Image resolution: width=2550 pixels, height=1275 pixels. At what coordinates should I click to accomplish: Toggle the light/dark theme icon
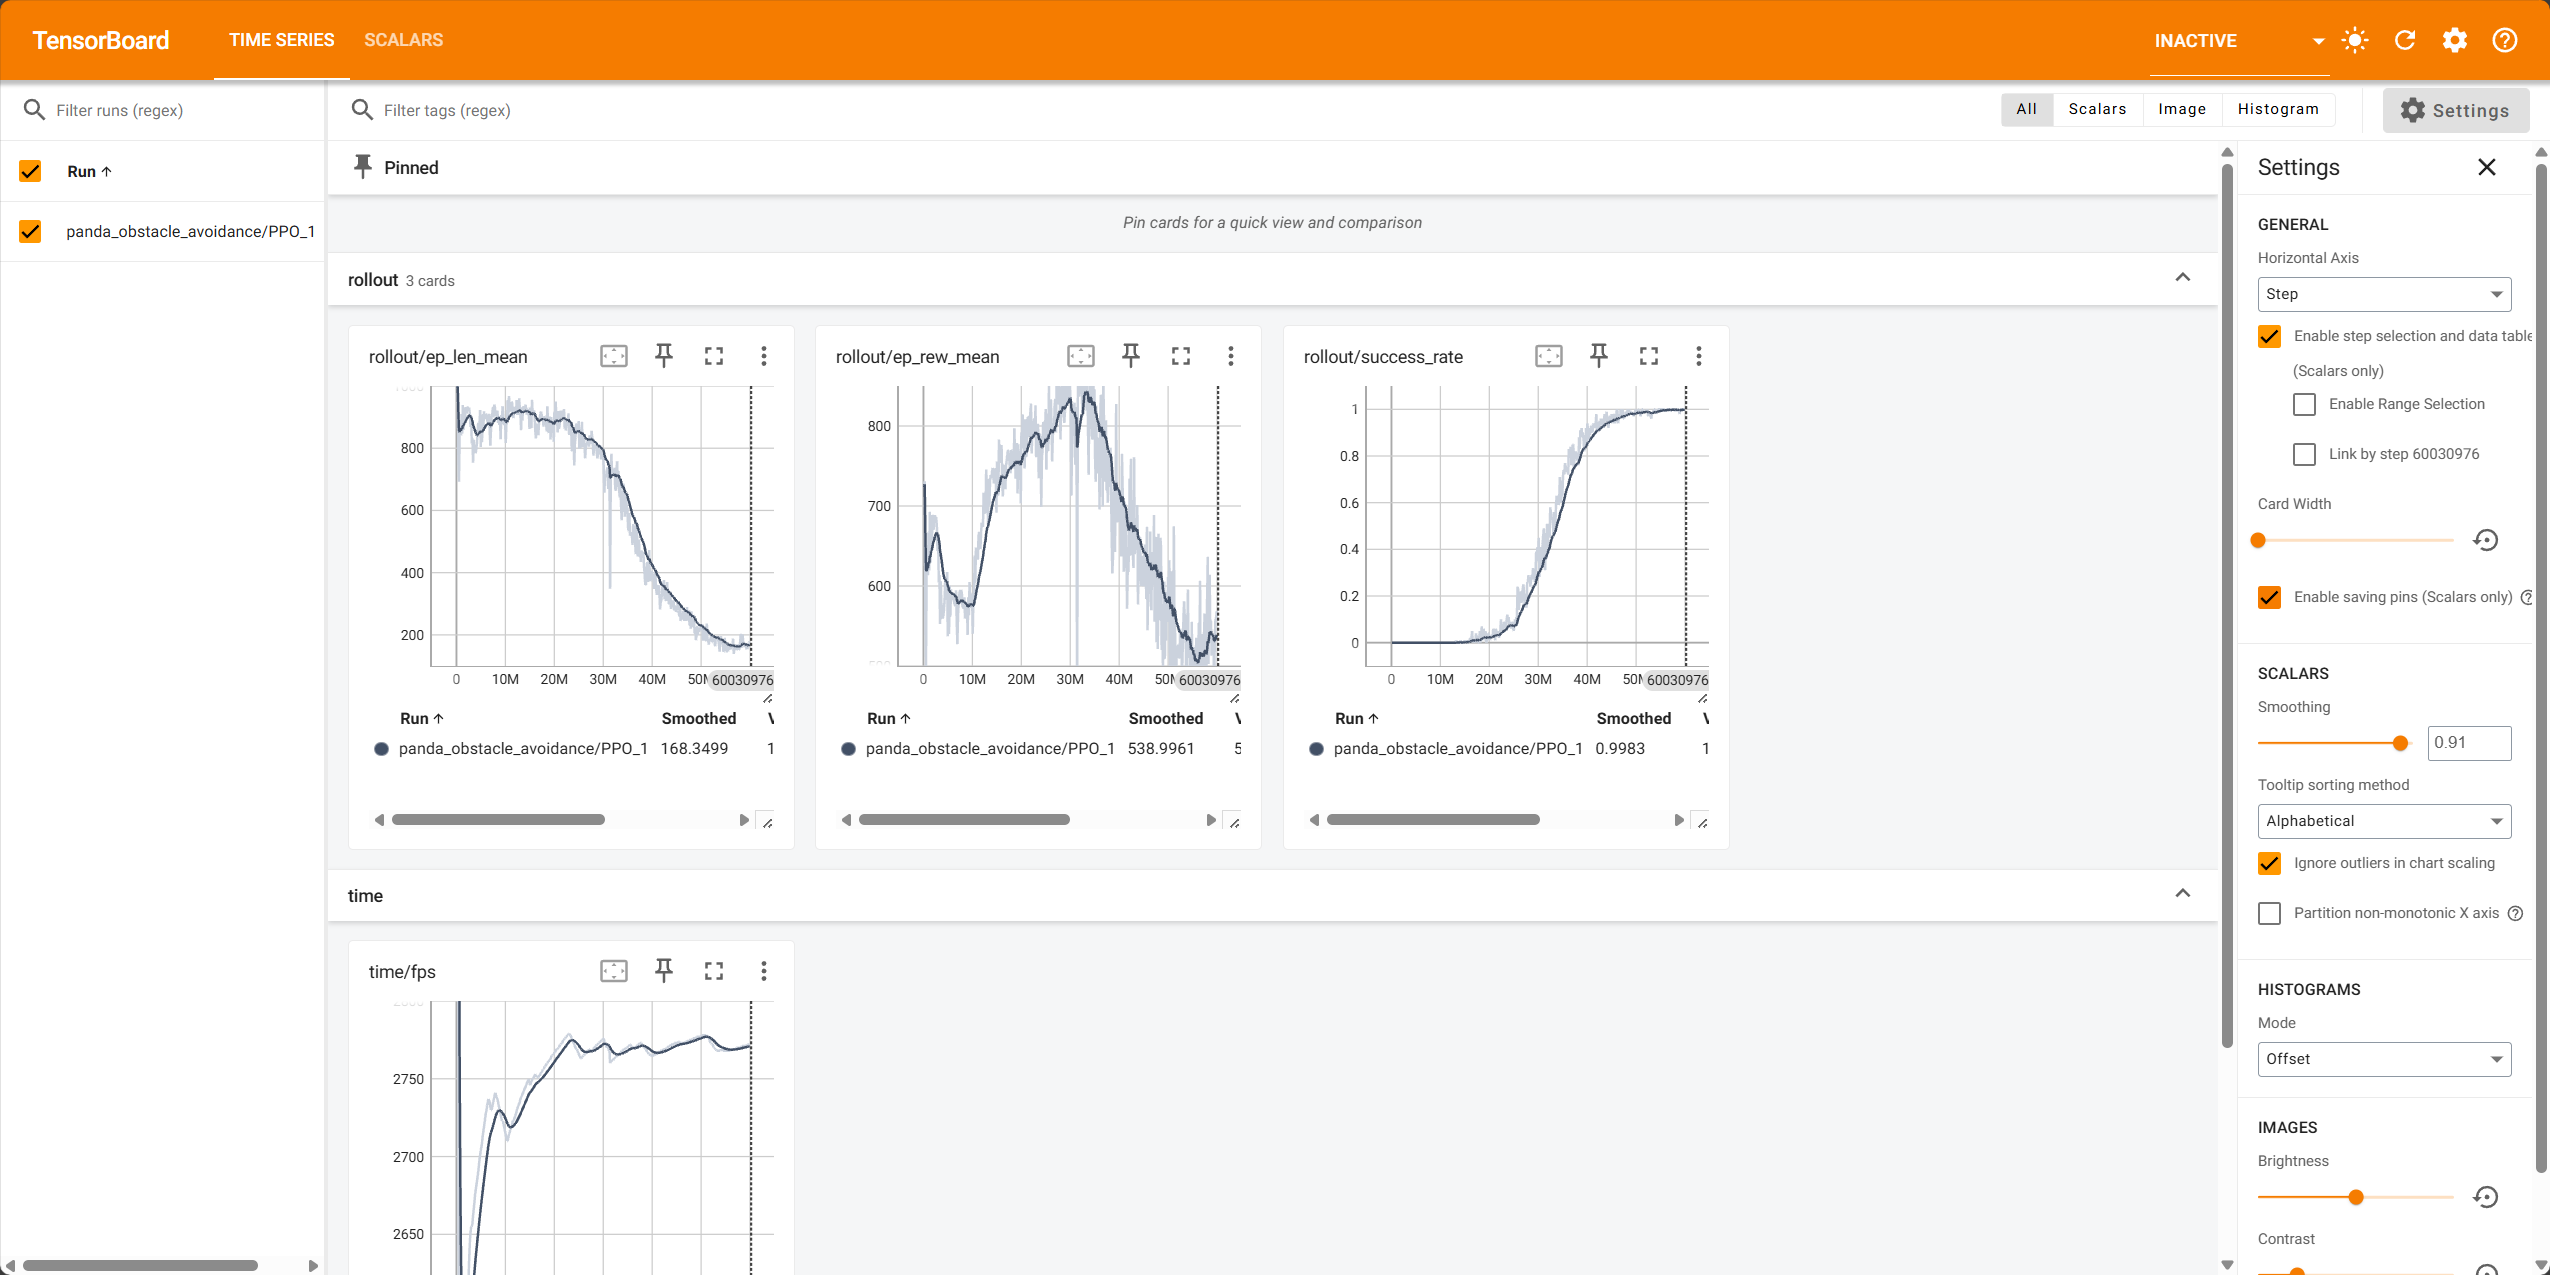2355,40
